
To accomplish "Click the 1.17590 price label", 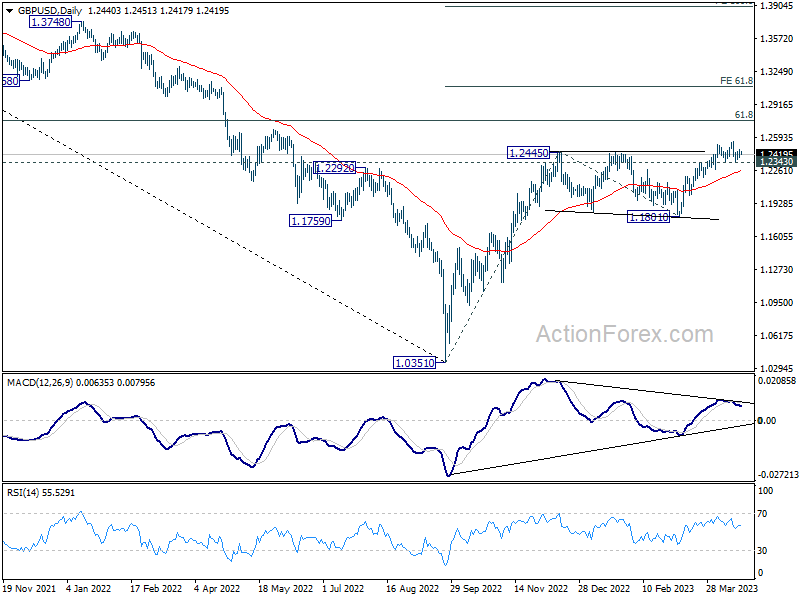I will pyautogui.click(x=310, y=221).
